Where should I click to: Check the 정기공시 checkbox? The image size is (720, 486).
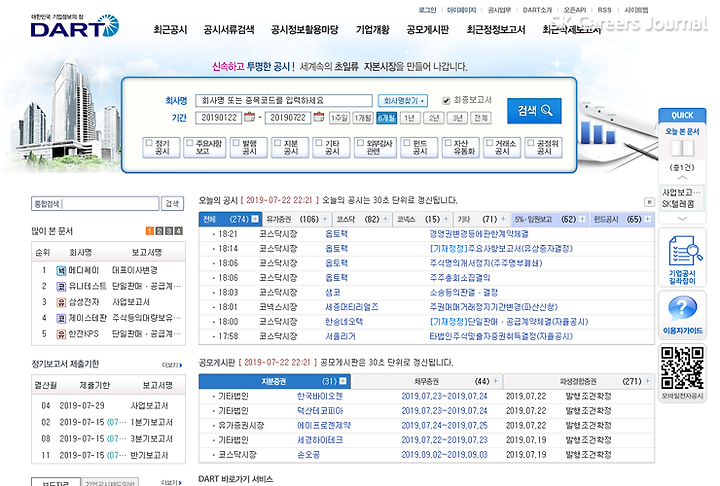click(149, 143)
